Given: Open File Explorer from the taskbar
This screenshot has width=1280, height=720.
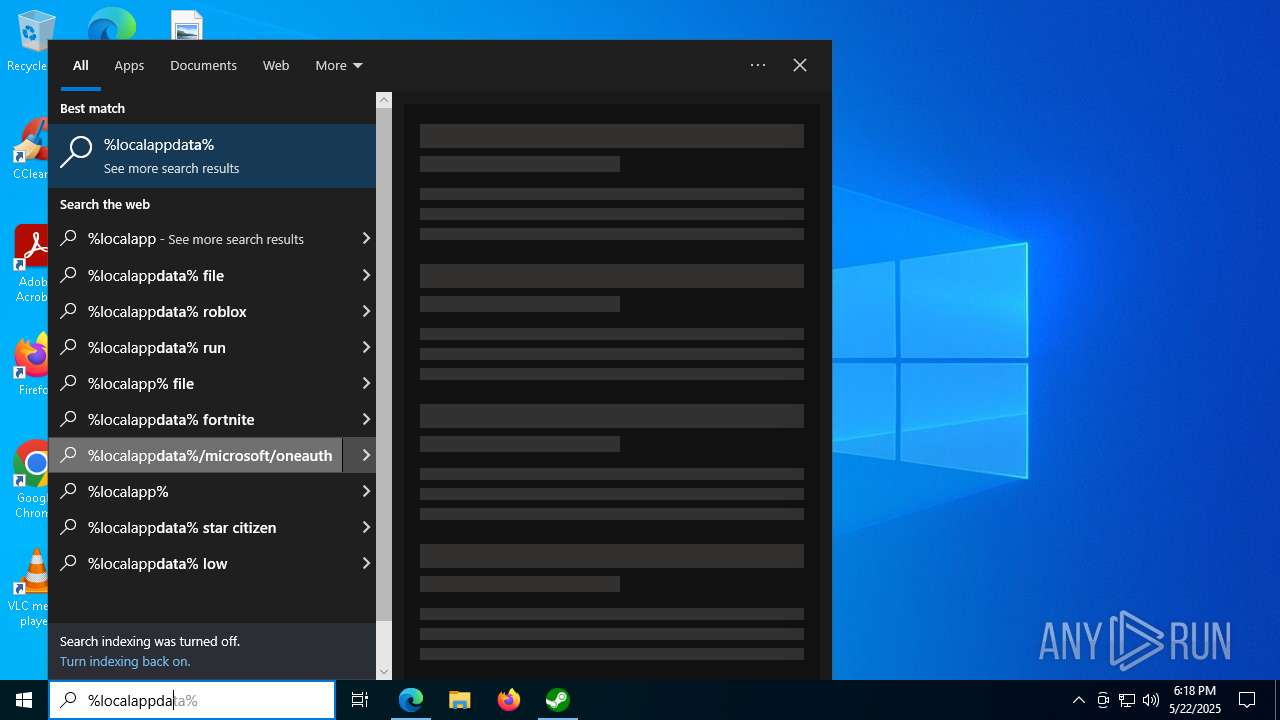Looking at the screenshot, I should pos(460,700).
